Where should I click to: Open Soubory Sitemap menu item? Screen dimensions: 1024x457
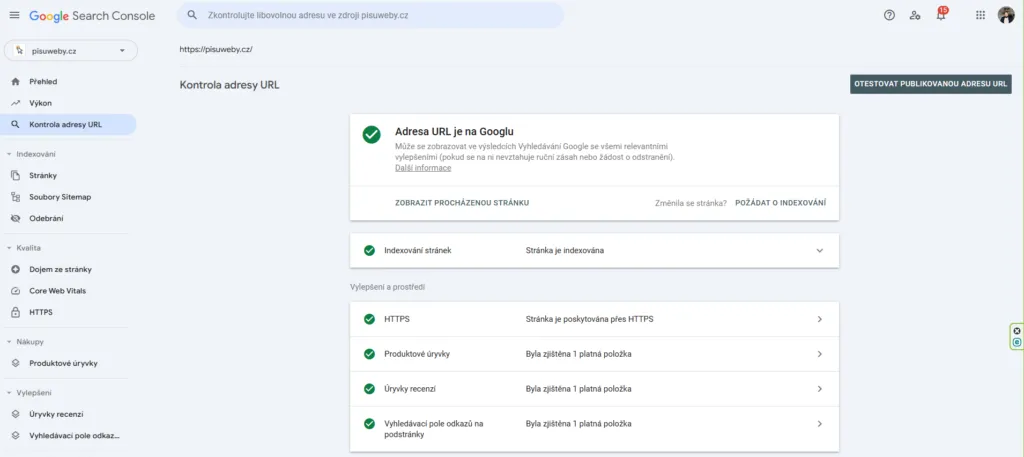tap(68, 197)
